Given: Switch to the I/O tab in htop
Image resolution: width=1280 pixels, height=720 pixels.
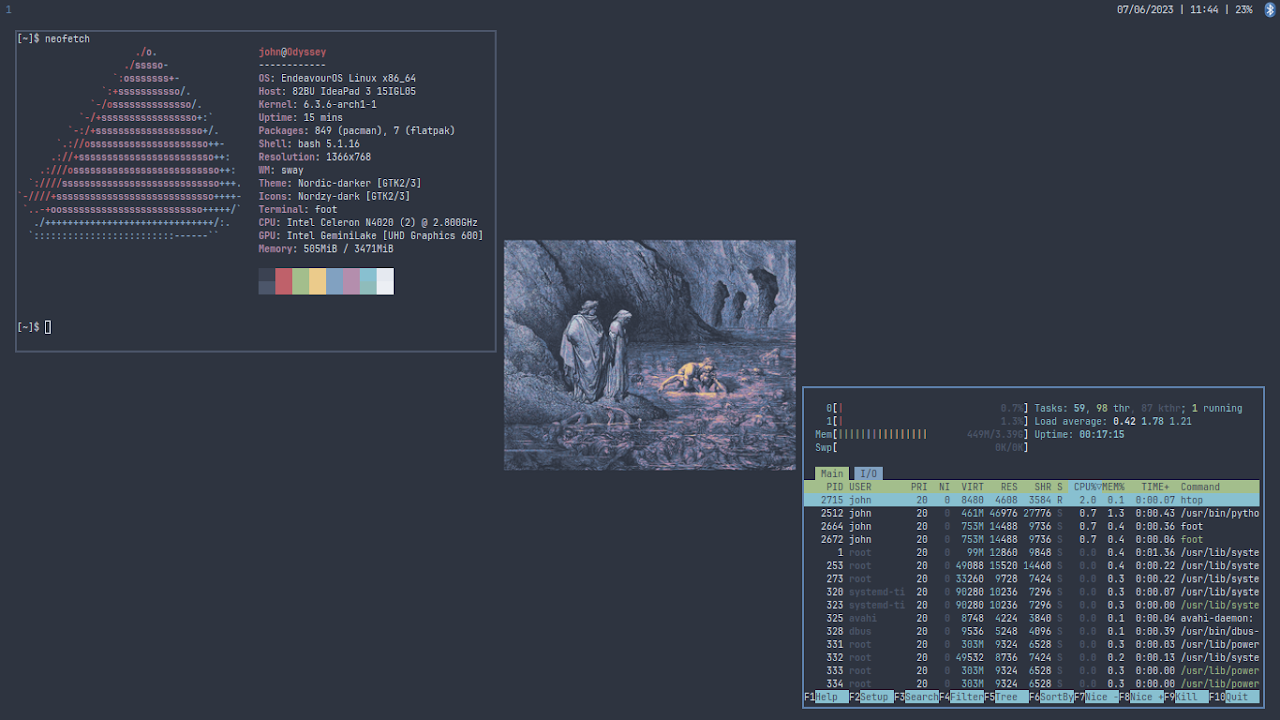Looking at the screenshot, I should 868,474.
